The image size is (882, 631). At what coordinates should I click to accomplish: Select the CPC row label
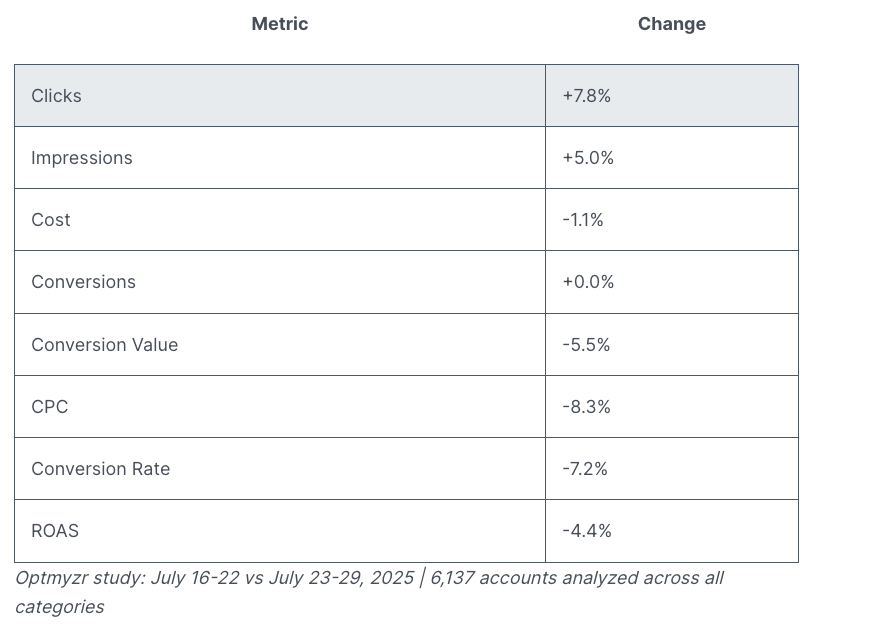(50, 407)
